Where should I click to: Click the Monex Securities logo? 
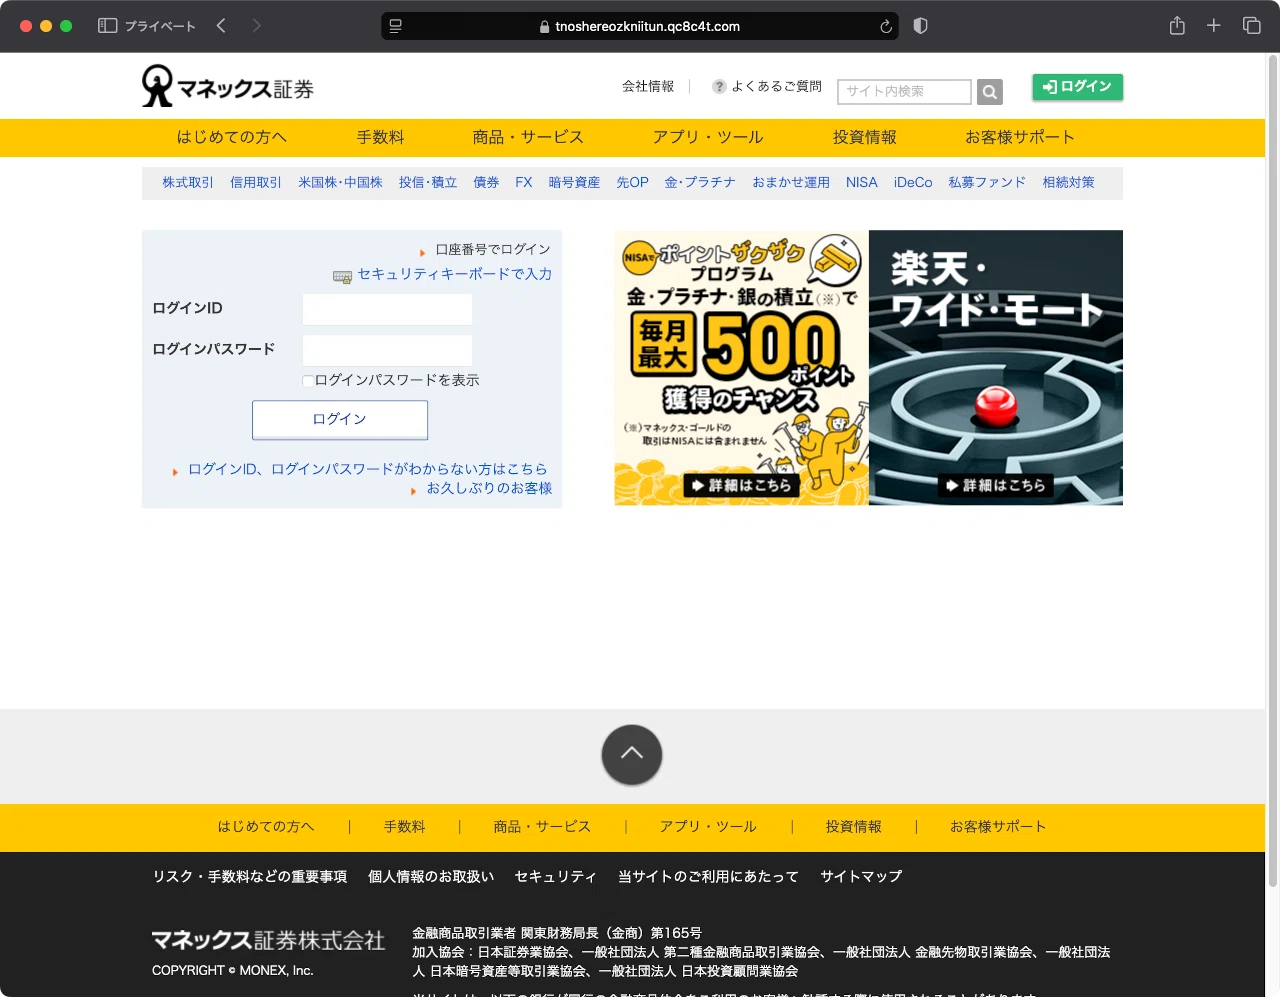pyautogui.click(x=228, y=86)
